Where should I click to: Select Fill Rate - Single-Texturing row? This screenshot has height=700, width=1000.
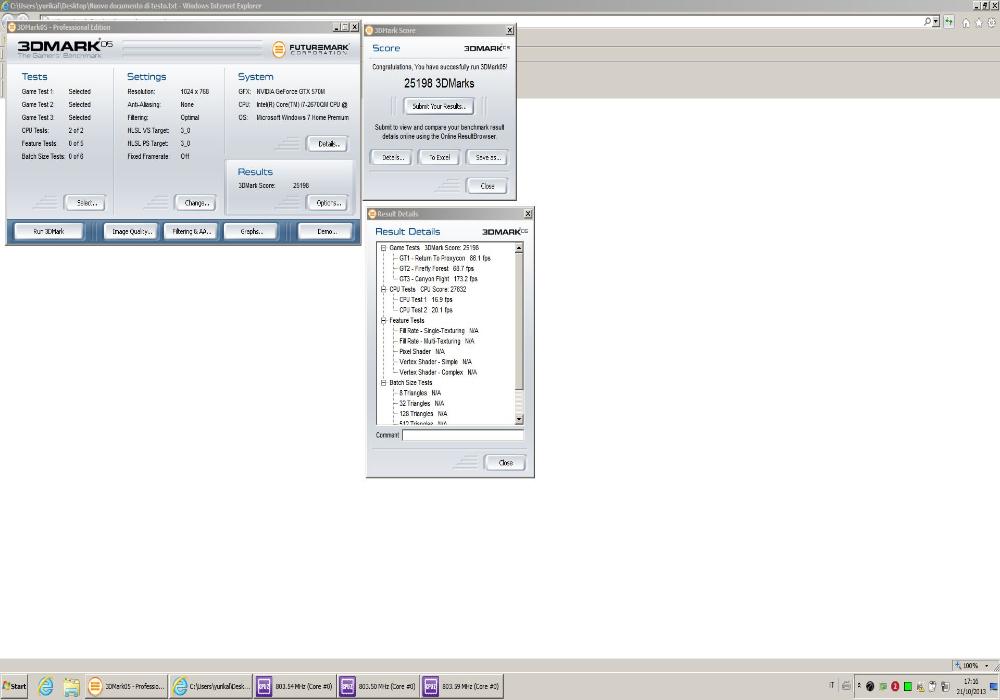click(x=439, y=331)
